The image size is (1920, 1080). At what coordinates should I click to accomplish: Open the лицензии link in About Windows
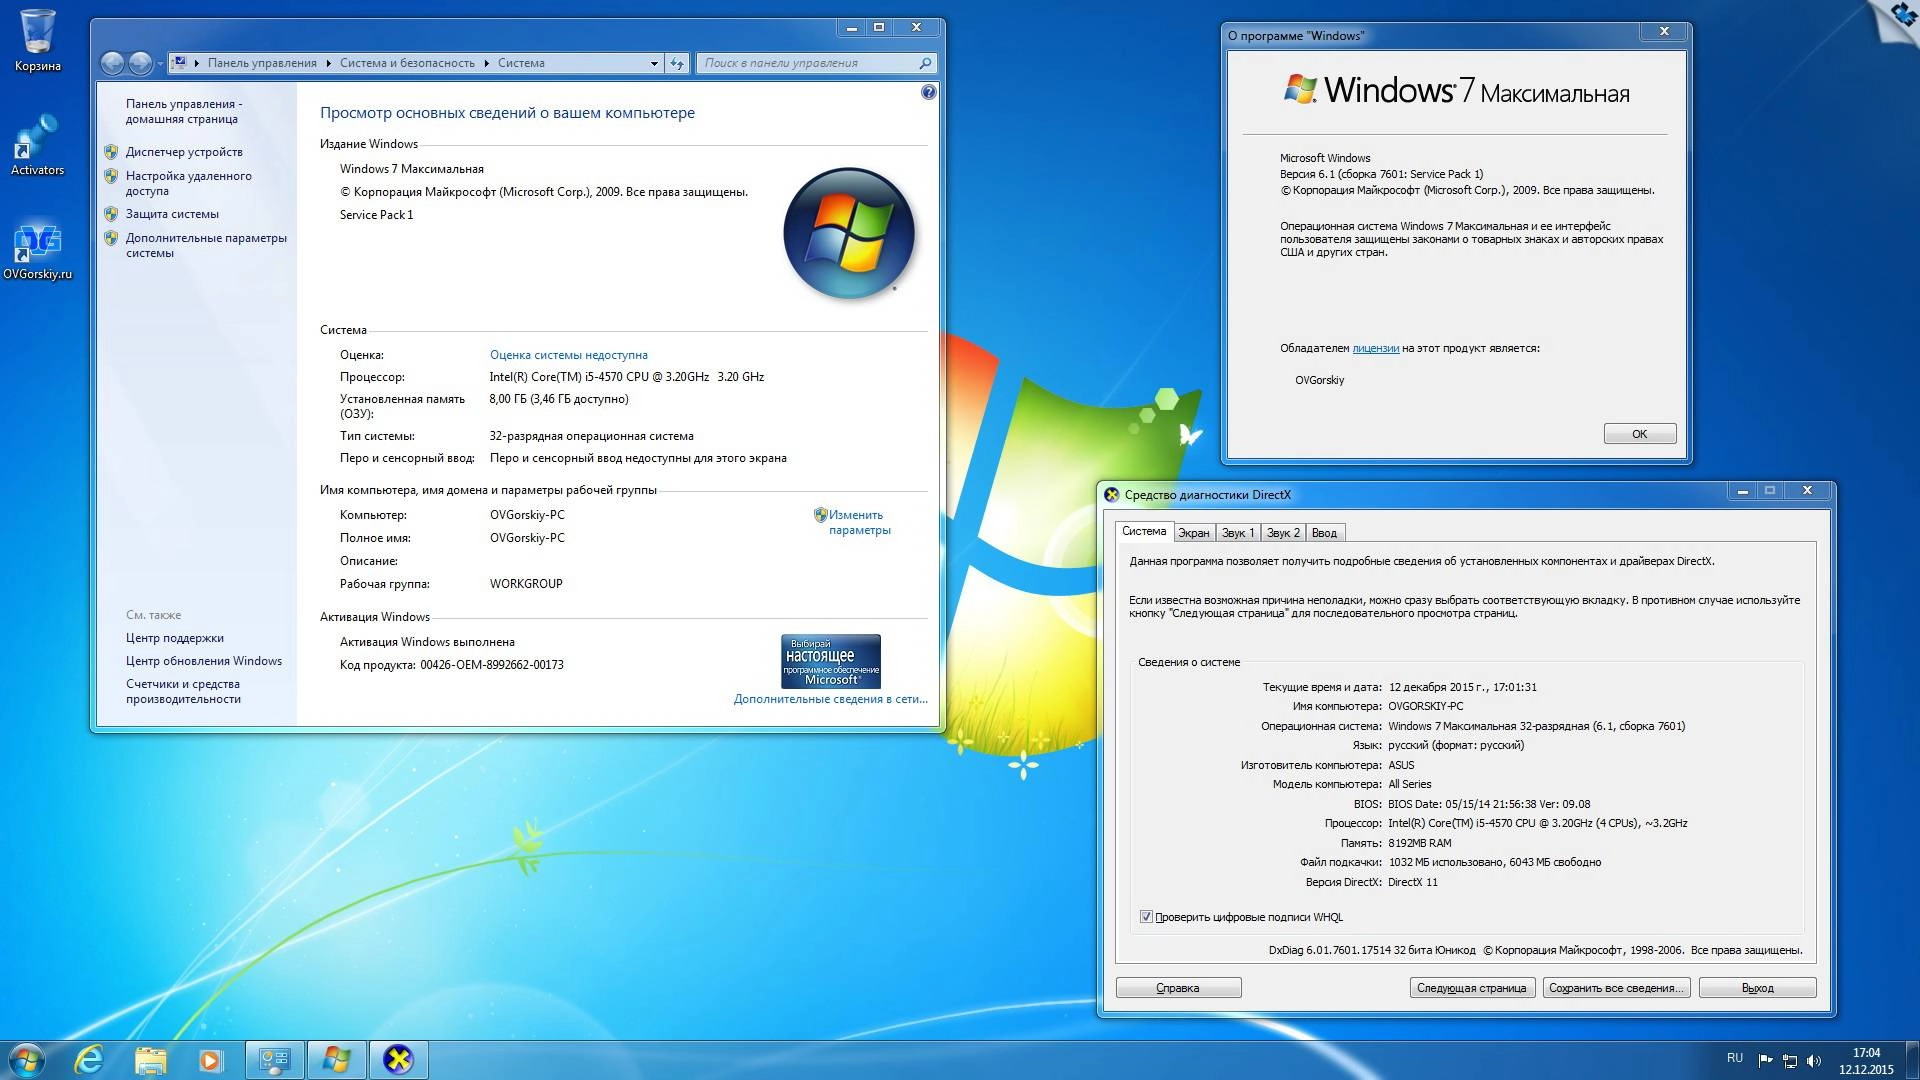point(1376,348)
